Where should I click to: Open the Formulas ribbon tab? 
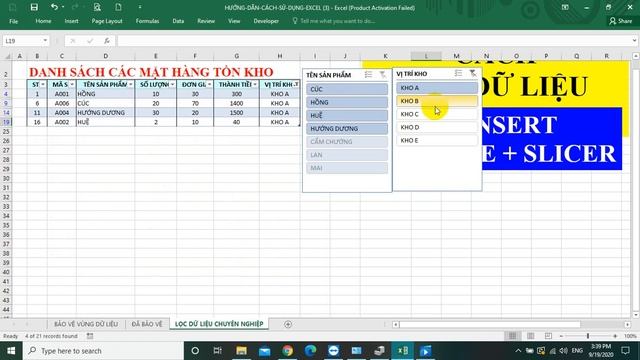[x=147, y=21]
